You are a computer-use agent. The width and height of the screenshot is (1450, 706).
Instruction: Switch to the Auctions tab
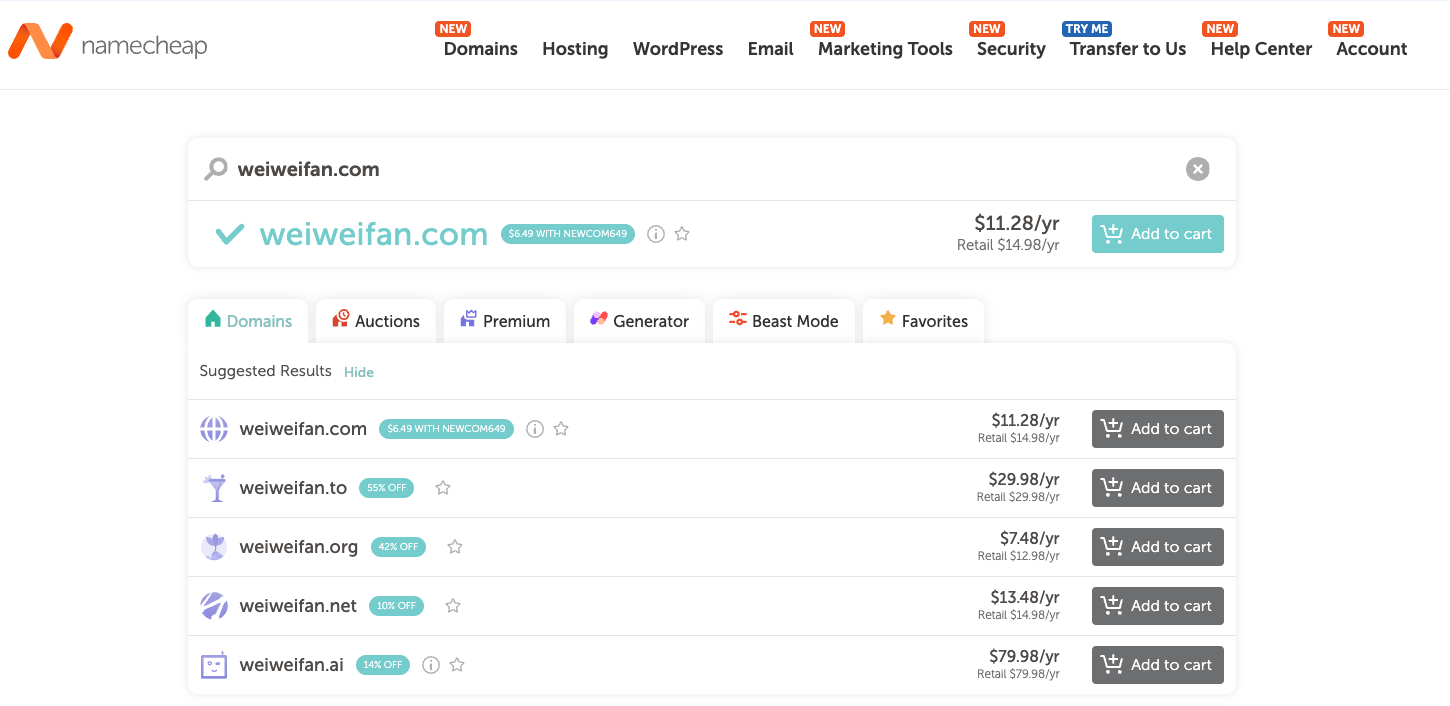[x=375, y=321]
